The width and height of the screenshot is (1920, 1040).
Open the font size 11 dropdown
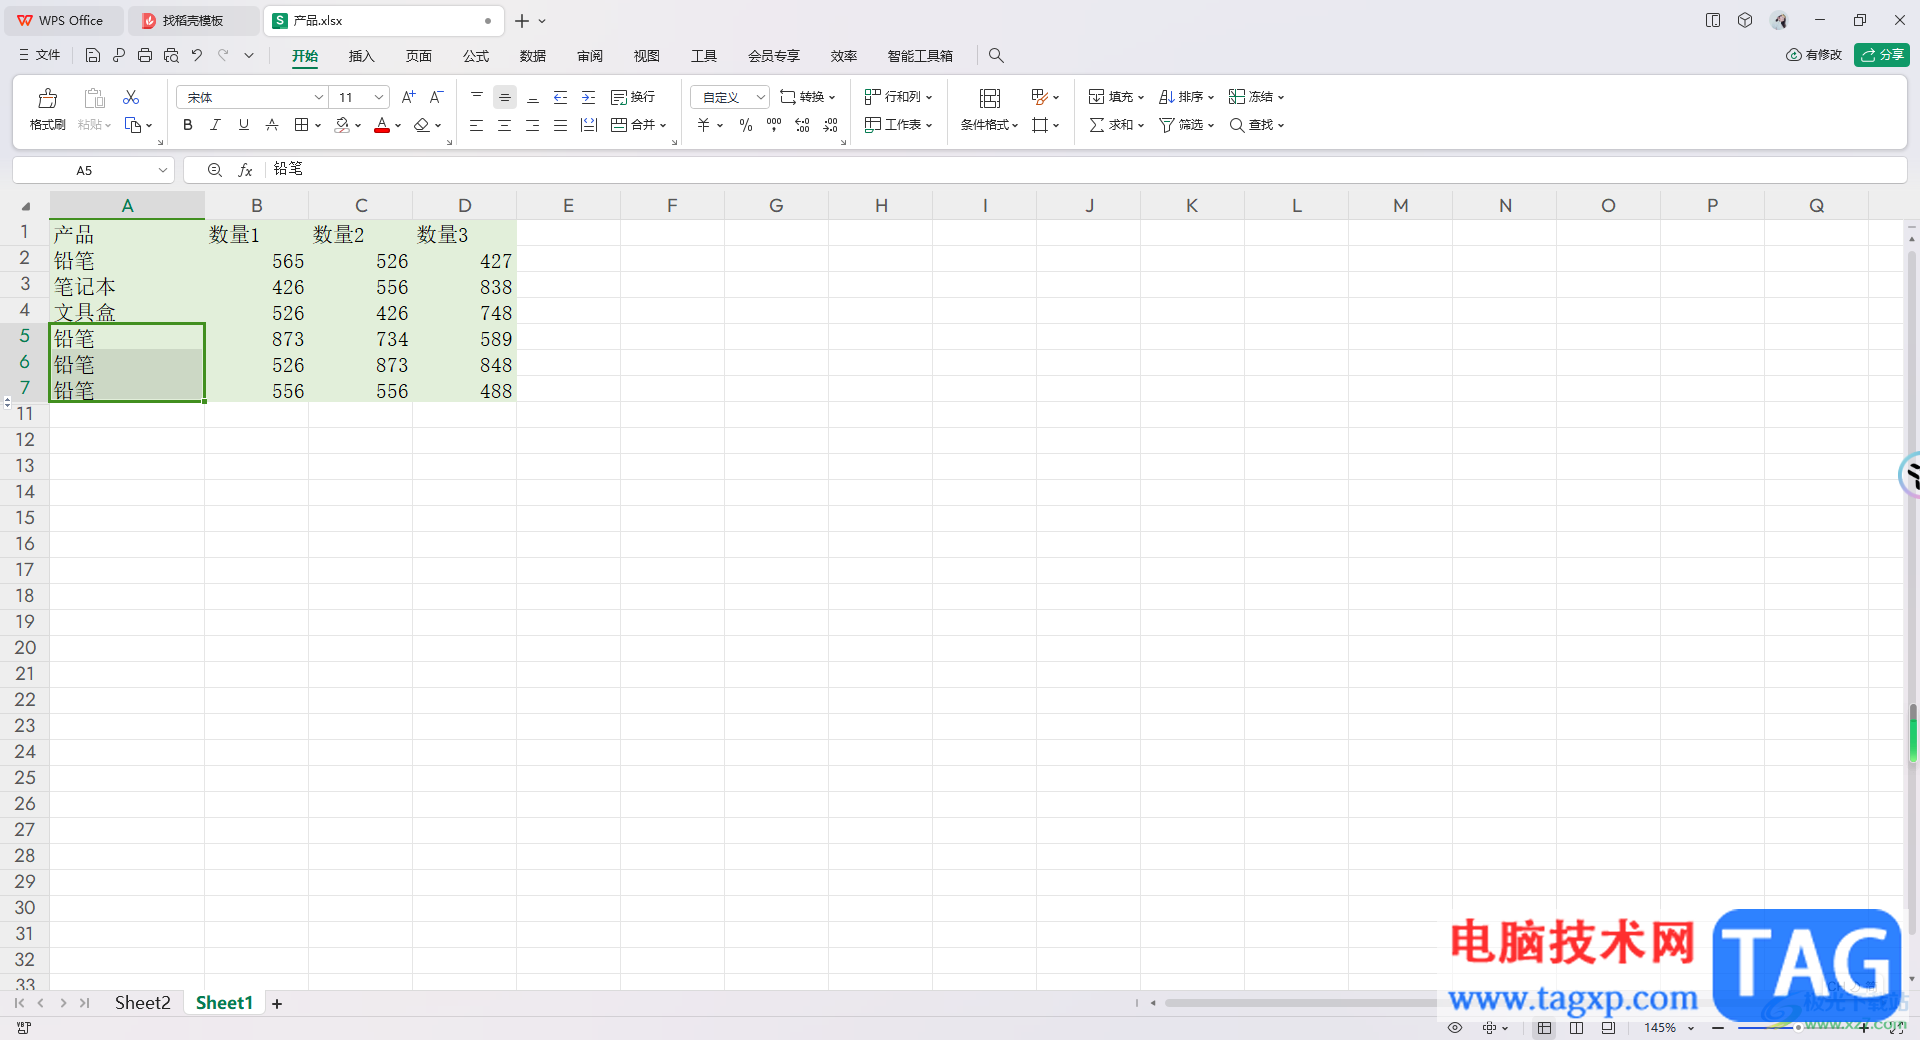click(379, 97)
